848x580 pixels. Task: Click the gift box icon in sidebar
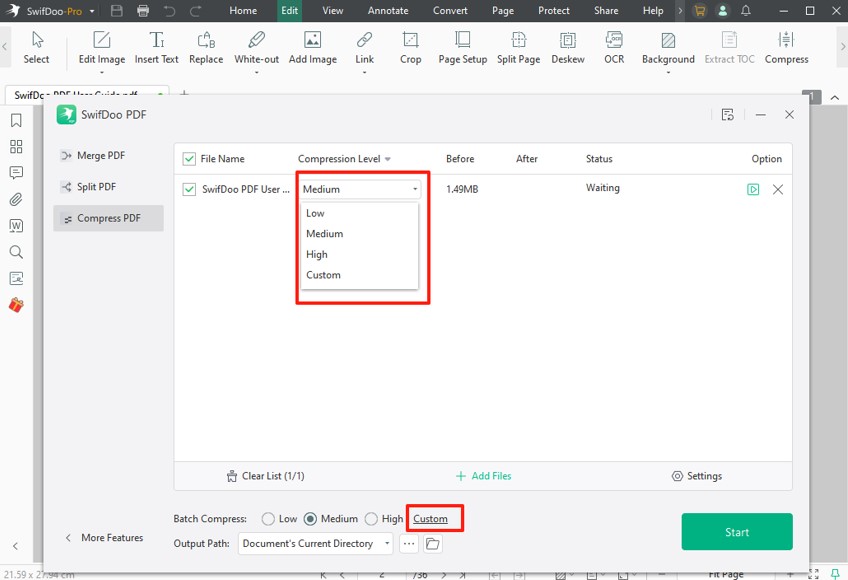point(16,305)
